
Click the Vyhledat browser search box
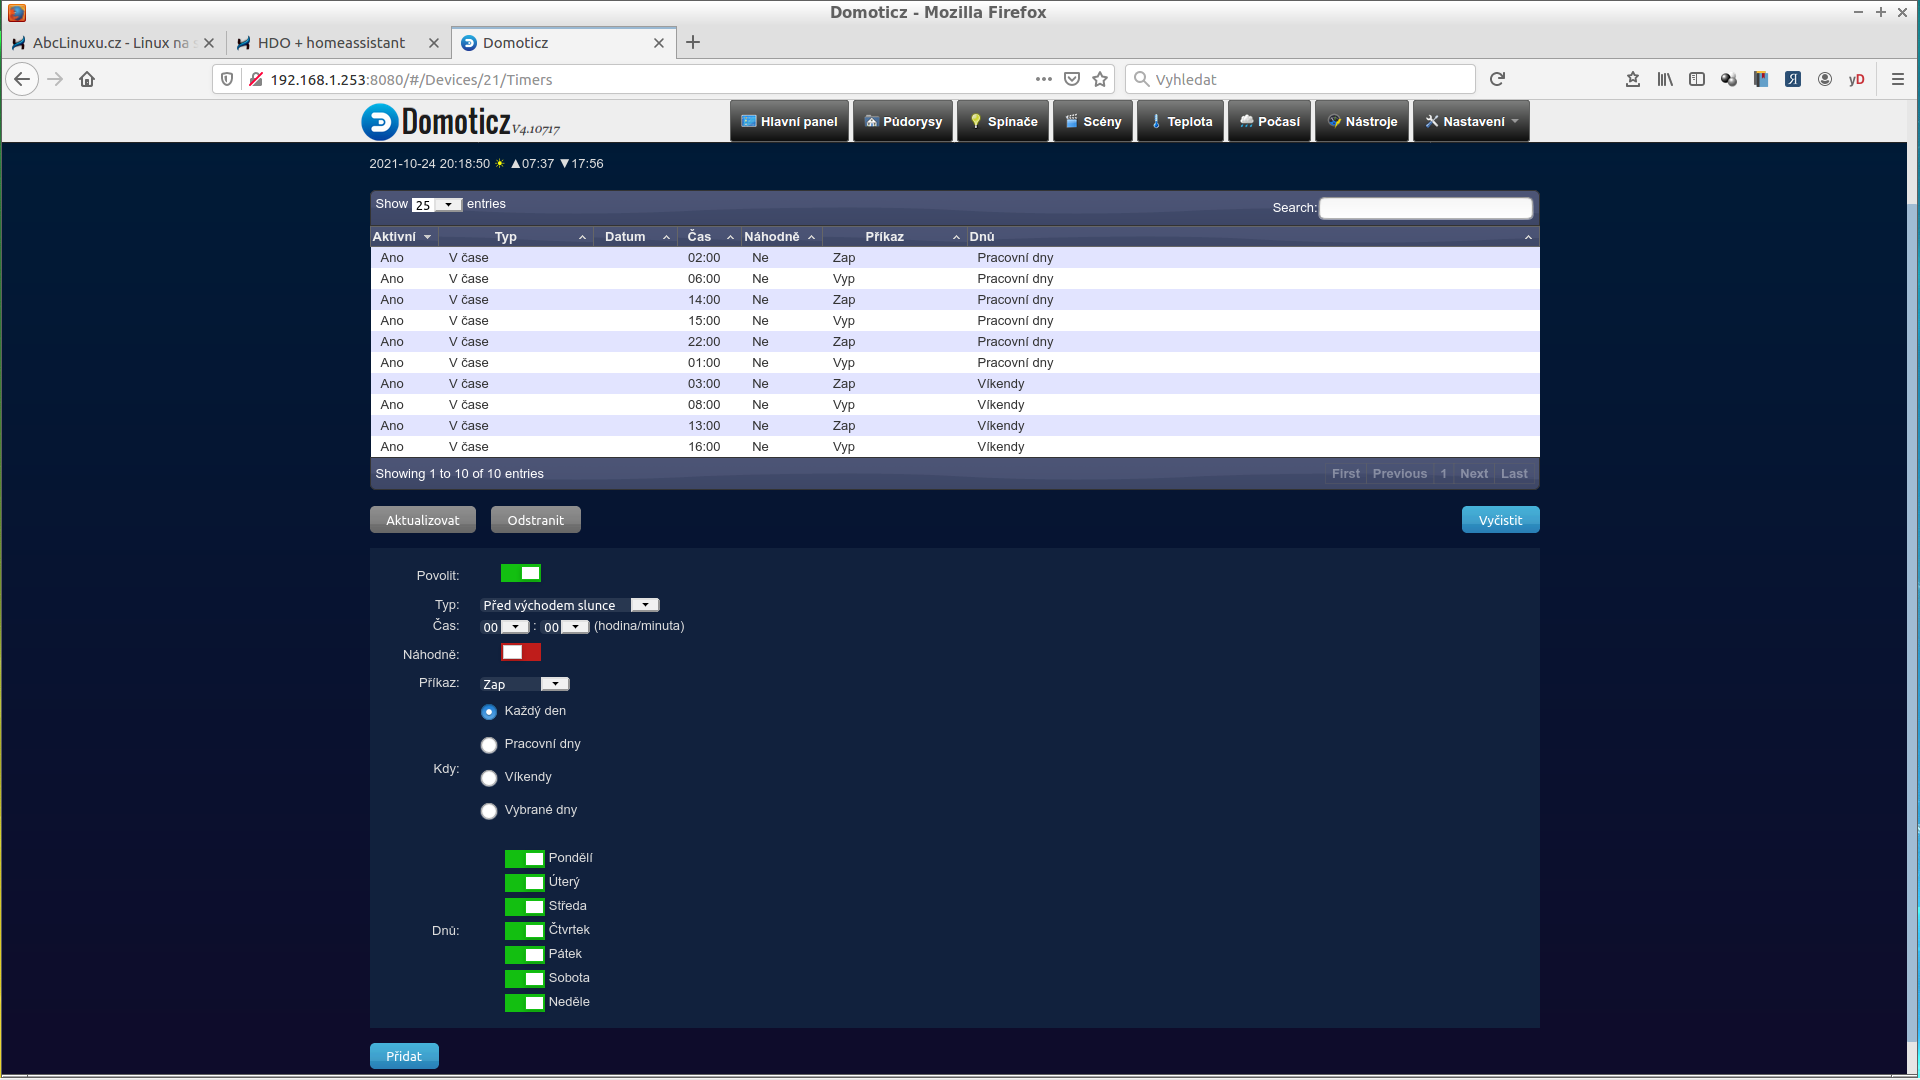[1300, 79]
